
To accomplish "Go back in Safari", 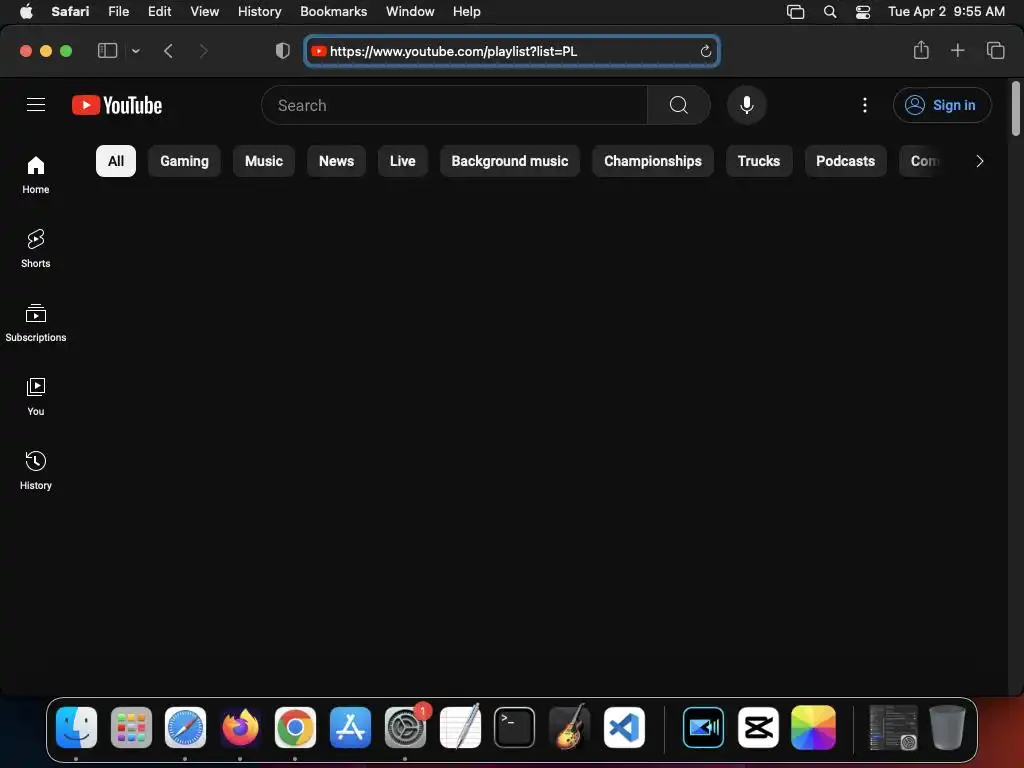I will click(x=168, y=51).
